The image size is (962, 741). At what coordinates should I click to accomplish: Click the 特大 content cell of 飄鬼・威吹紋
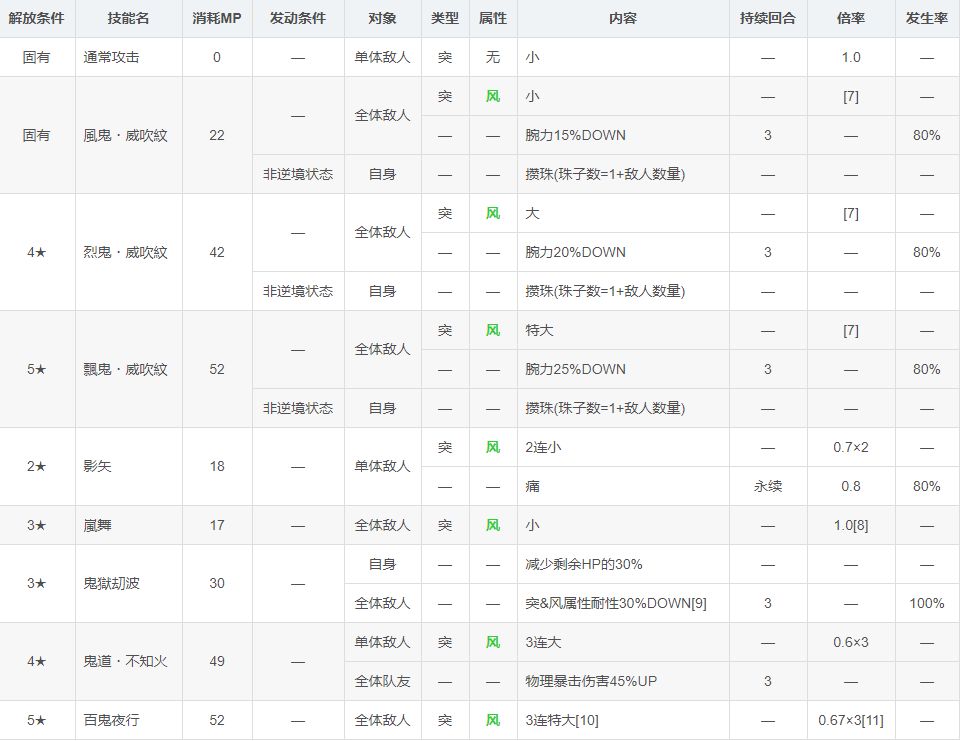pyautogui.click(x=623, y=331)
